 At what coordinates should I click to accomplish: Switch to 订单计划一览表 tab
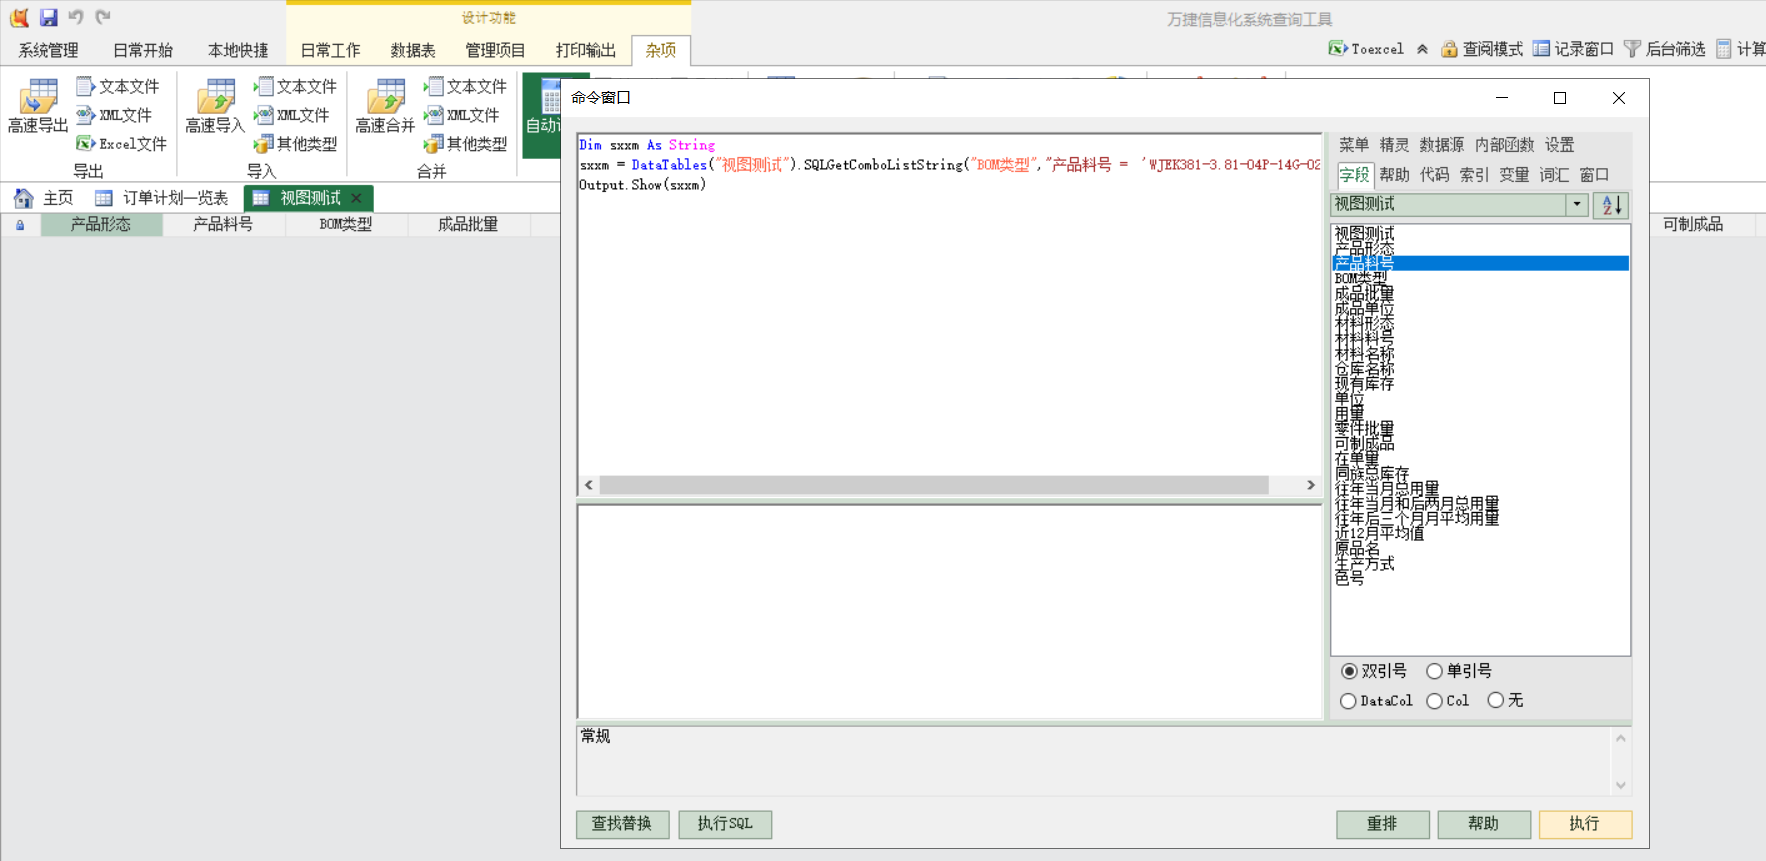coord(162,198)
